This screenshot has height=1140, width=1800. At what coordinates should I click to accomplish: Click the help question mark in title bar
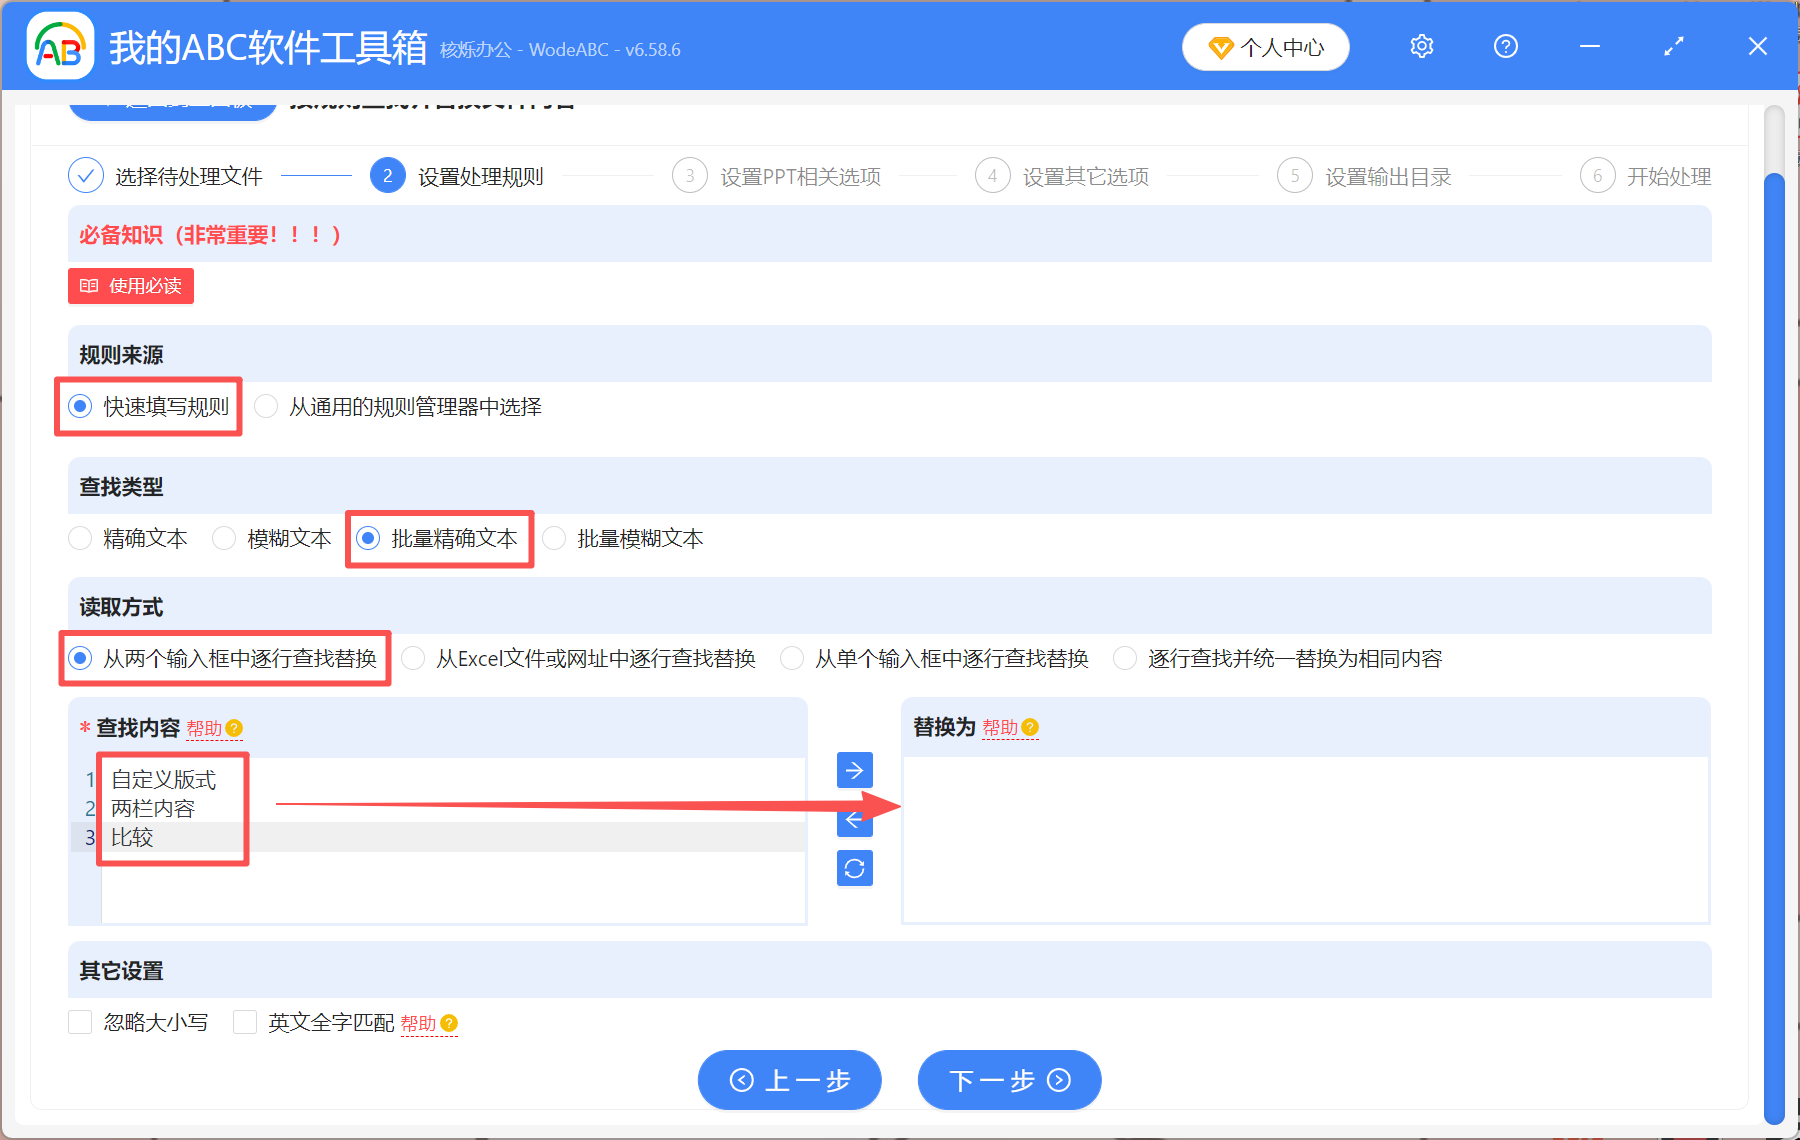pyautogui.click(x=1505, y=46)
